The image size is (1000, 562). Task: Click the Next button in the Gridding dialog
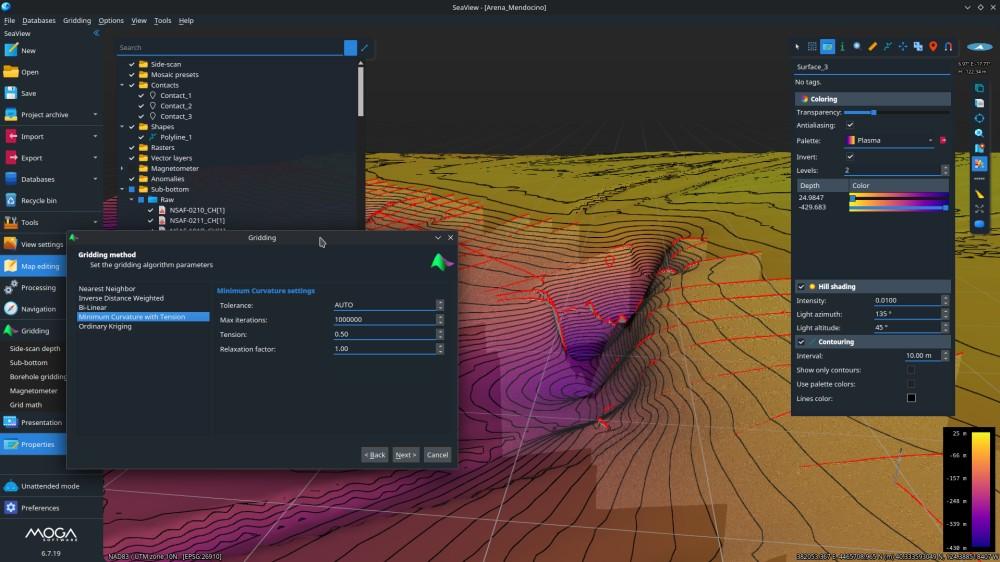click(406, 455)
